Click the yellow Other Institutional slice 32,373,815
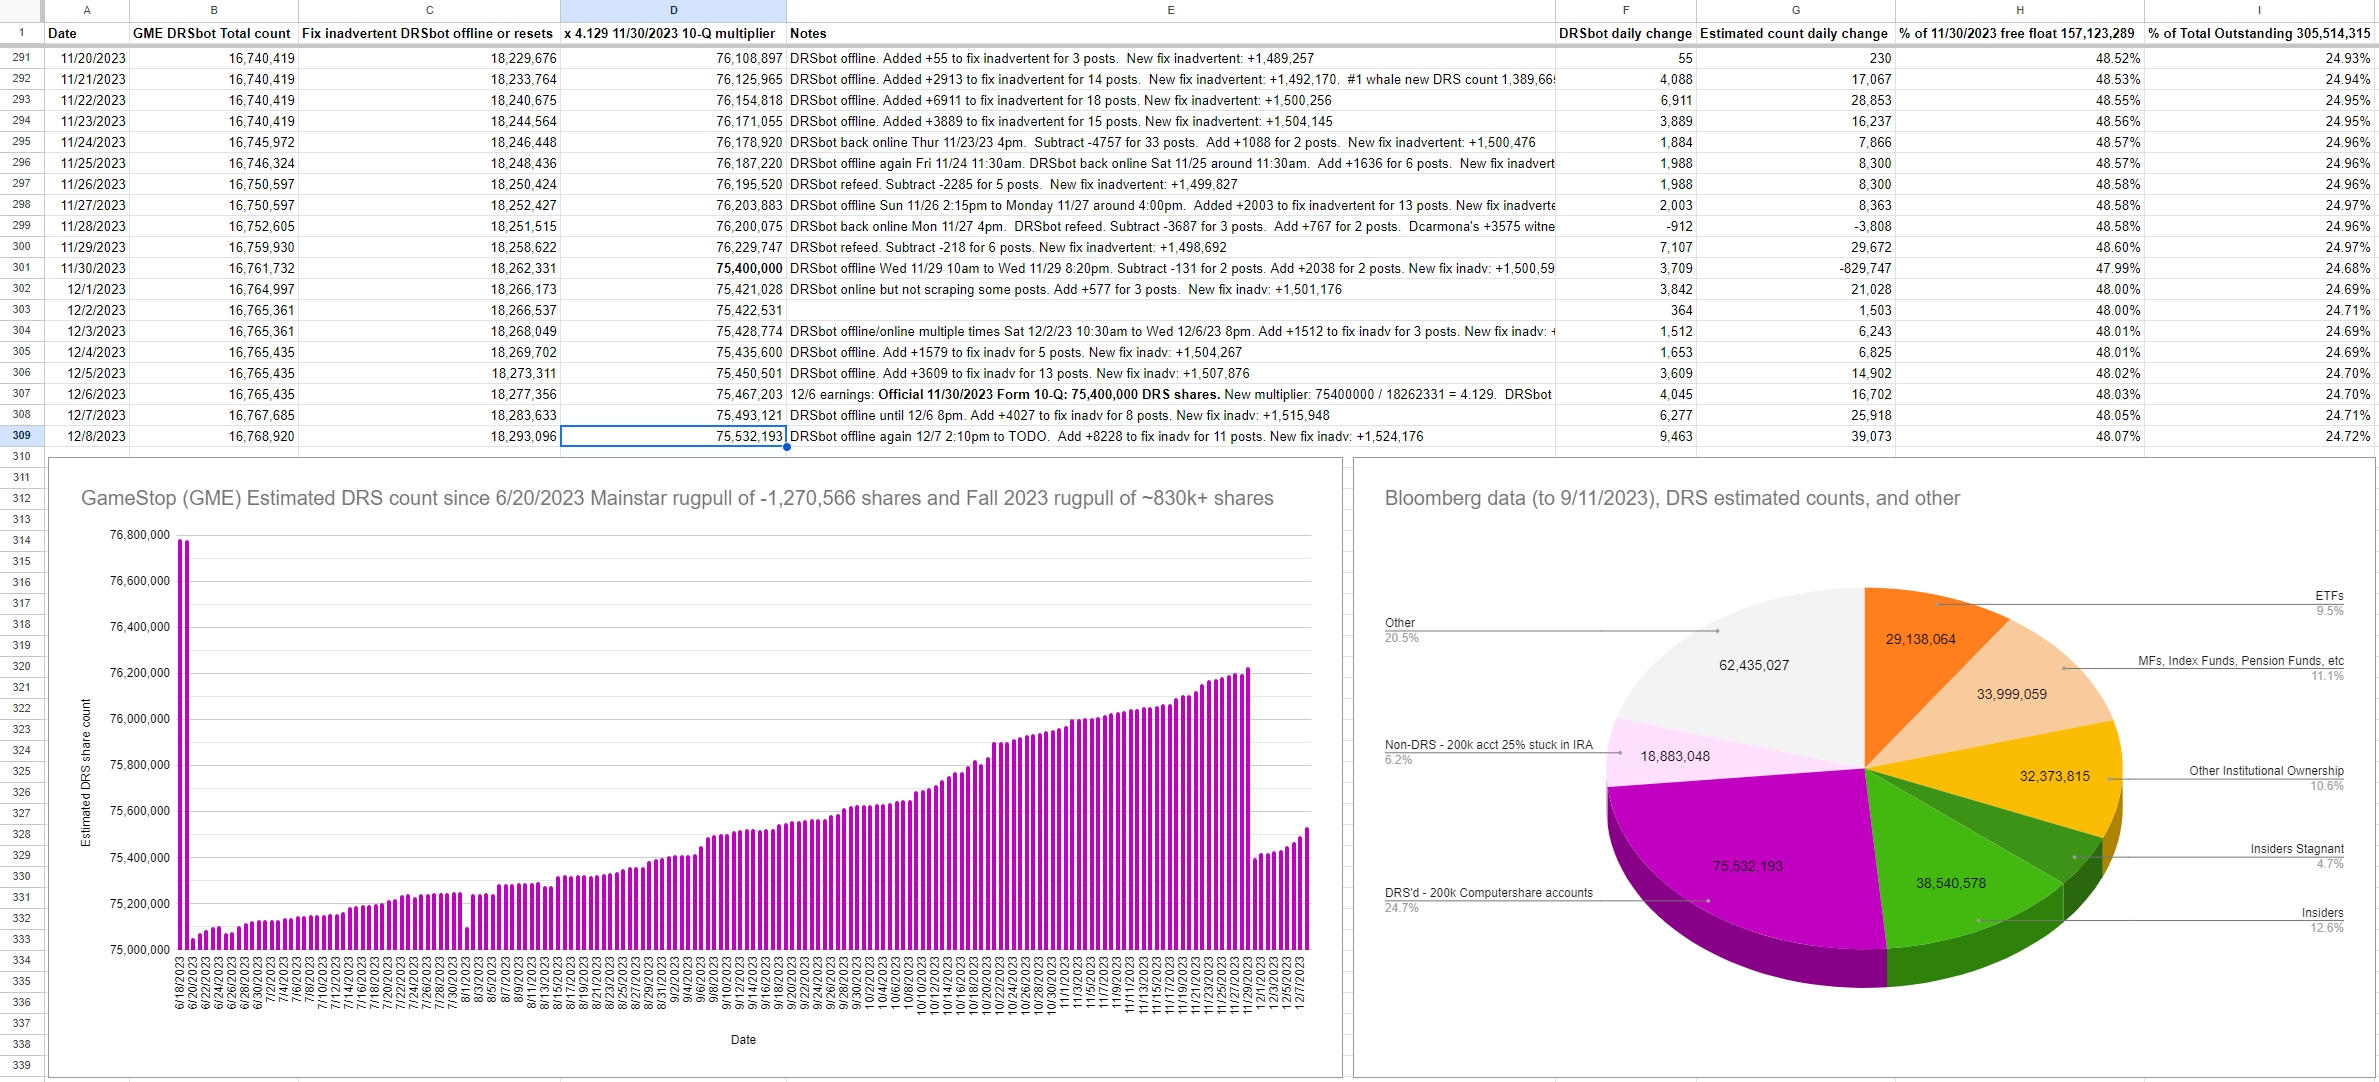The width and height of the screenshot is (2379, 1082). [2054, 776]
